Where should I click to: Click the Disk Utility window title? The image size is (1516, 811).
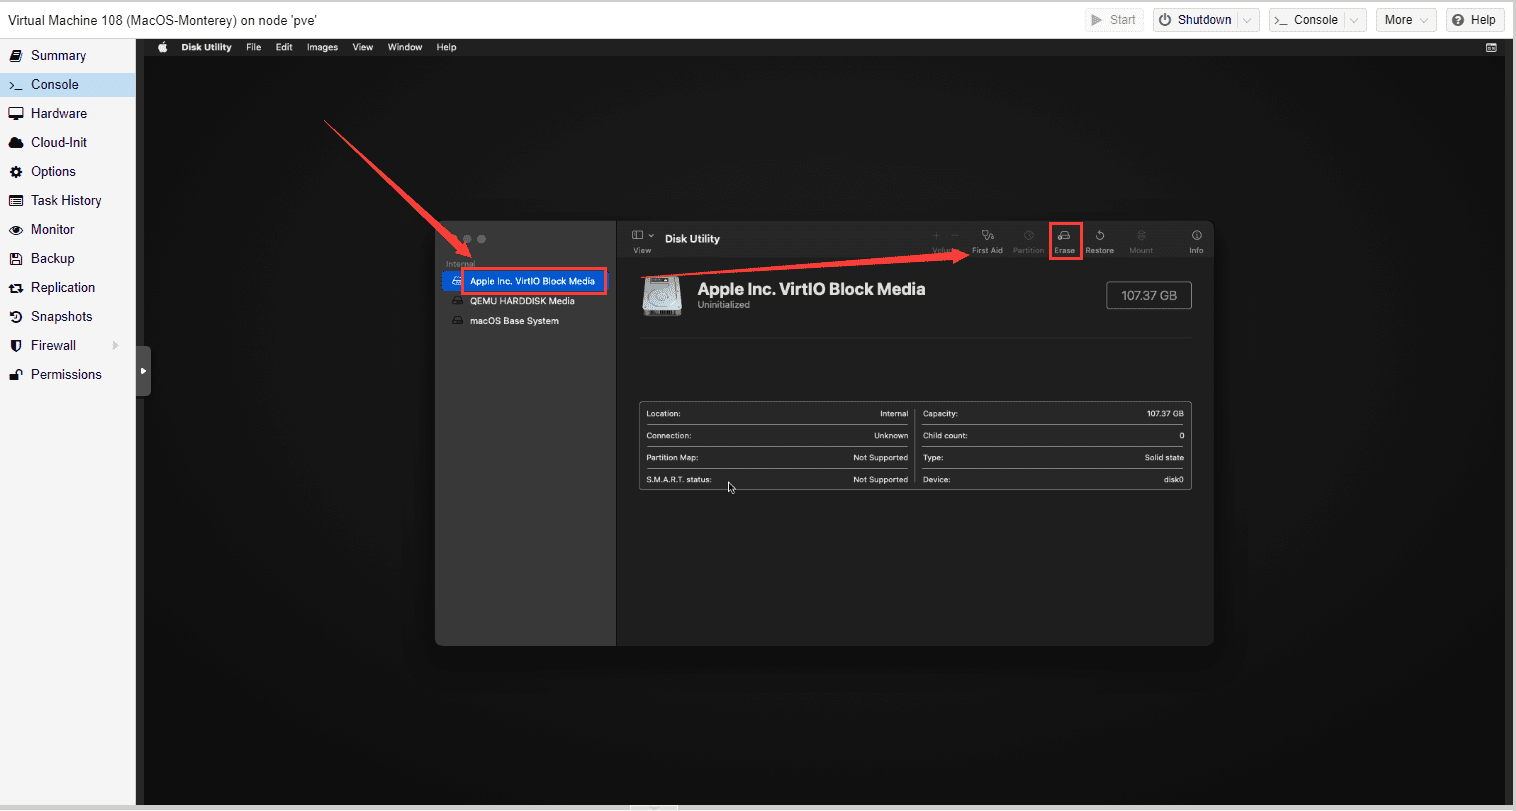[692, 239]
